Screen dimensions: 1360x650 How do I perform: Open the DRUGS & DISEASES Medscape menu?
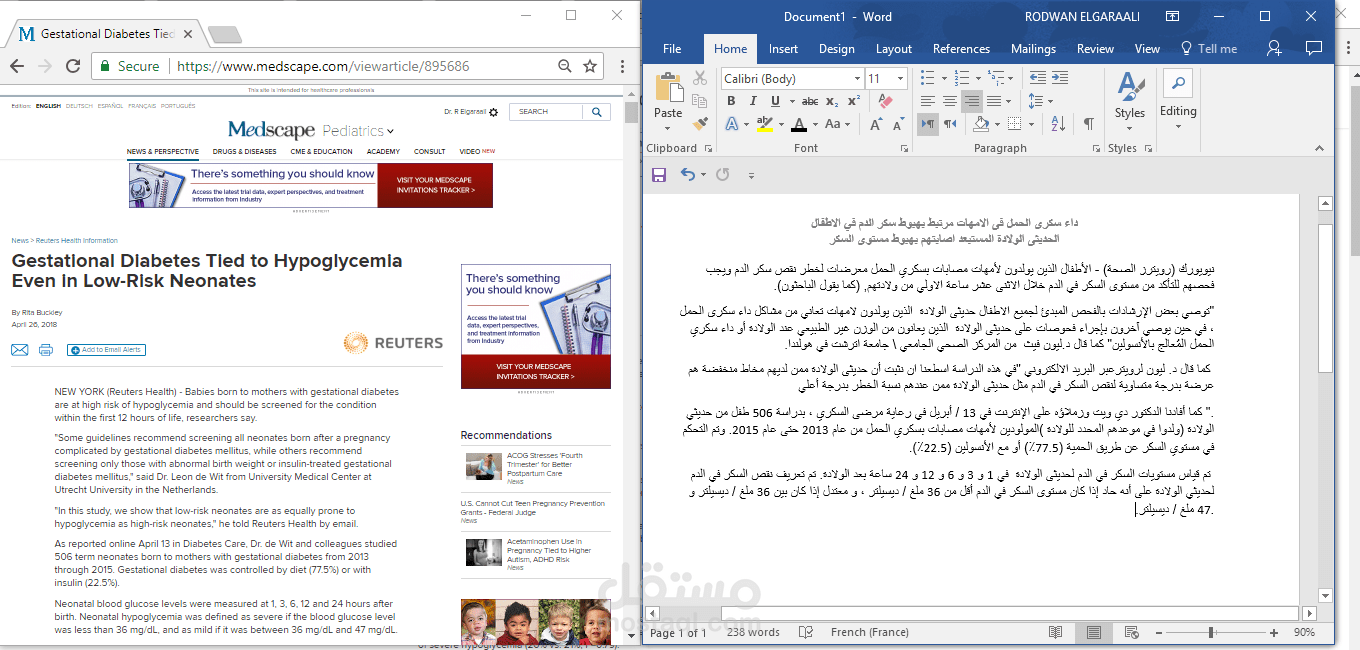coord(244,152)
